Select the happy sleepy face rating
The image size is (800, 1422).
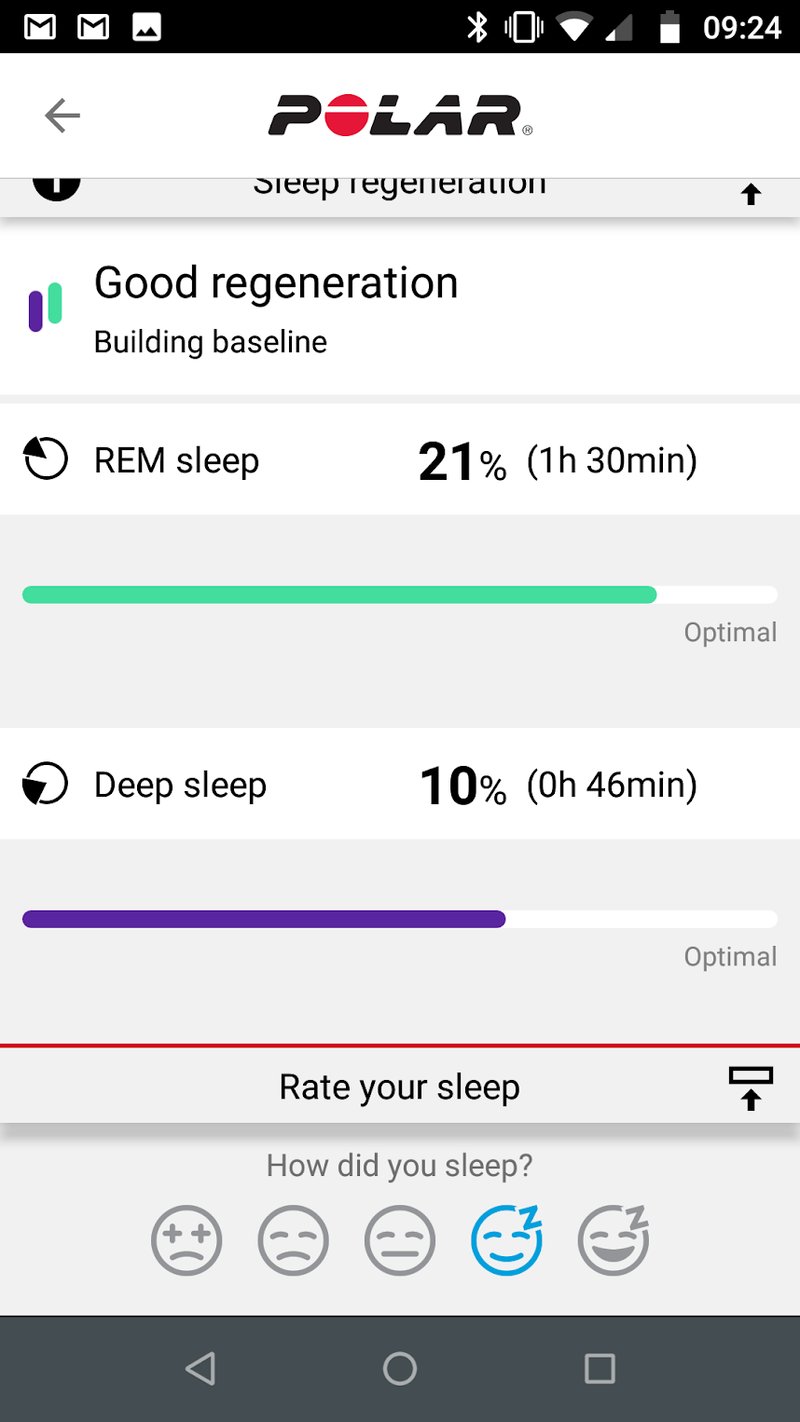(507, 1241)
